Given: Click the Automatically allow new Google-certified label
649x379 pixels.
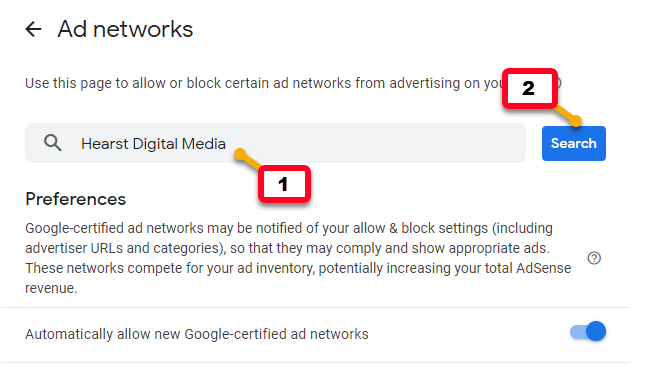Looking at the screenshot, I should coord(197,334).
